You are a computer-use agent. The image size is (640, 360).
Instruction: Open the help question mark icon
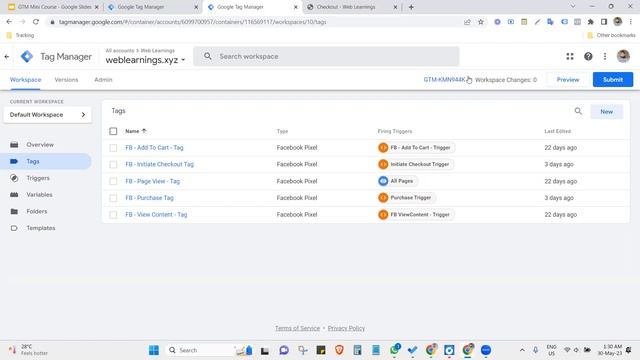point(588,56)
